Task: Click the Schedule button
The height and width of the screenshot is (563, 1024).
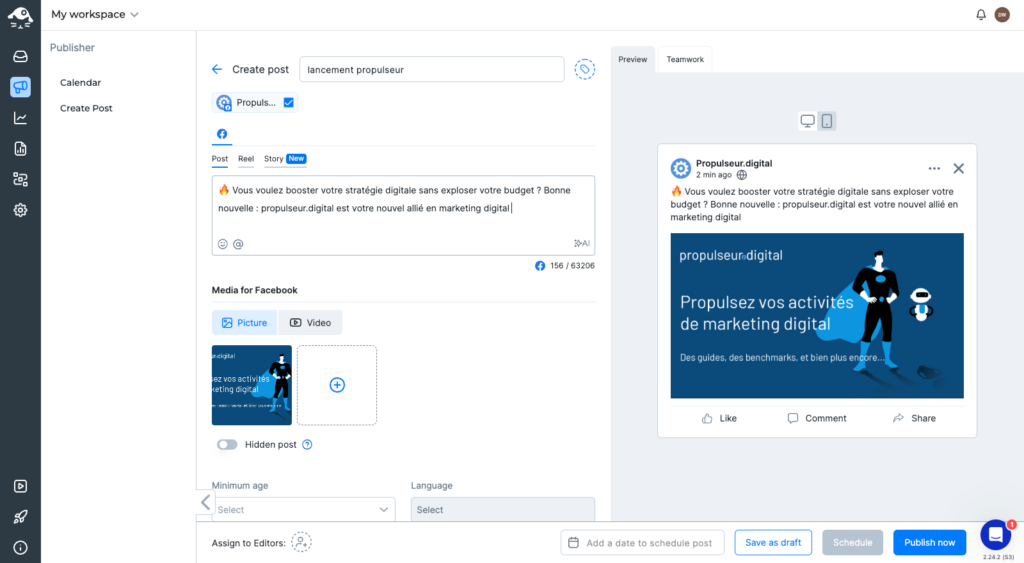Action: pos(853,543)
